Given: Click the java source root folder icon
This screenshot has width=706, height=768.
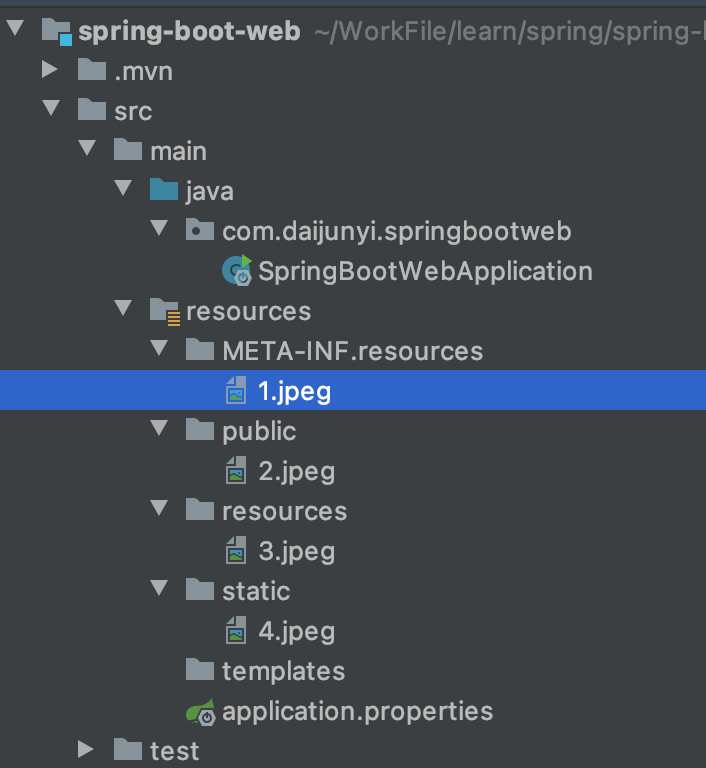Looking at the screenshot, I should click(x=163, y=191).
